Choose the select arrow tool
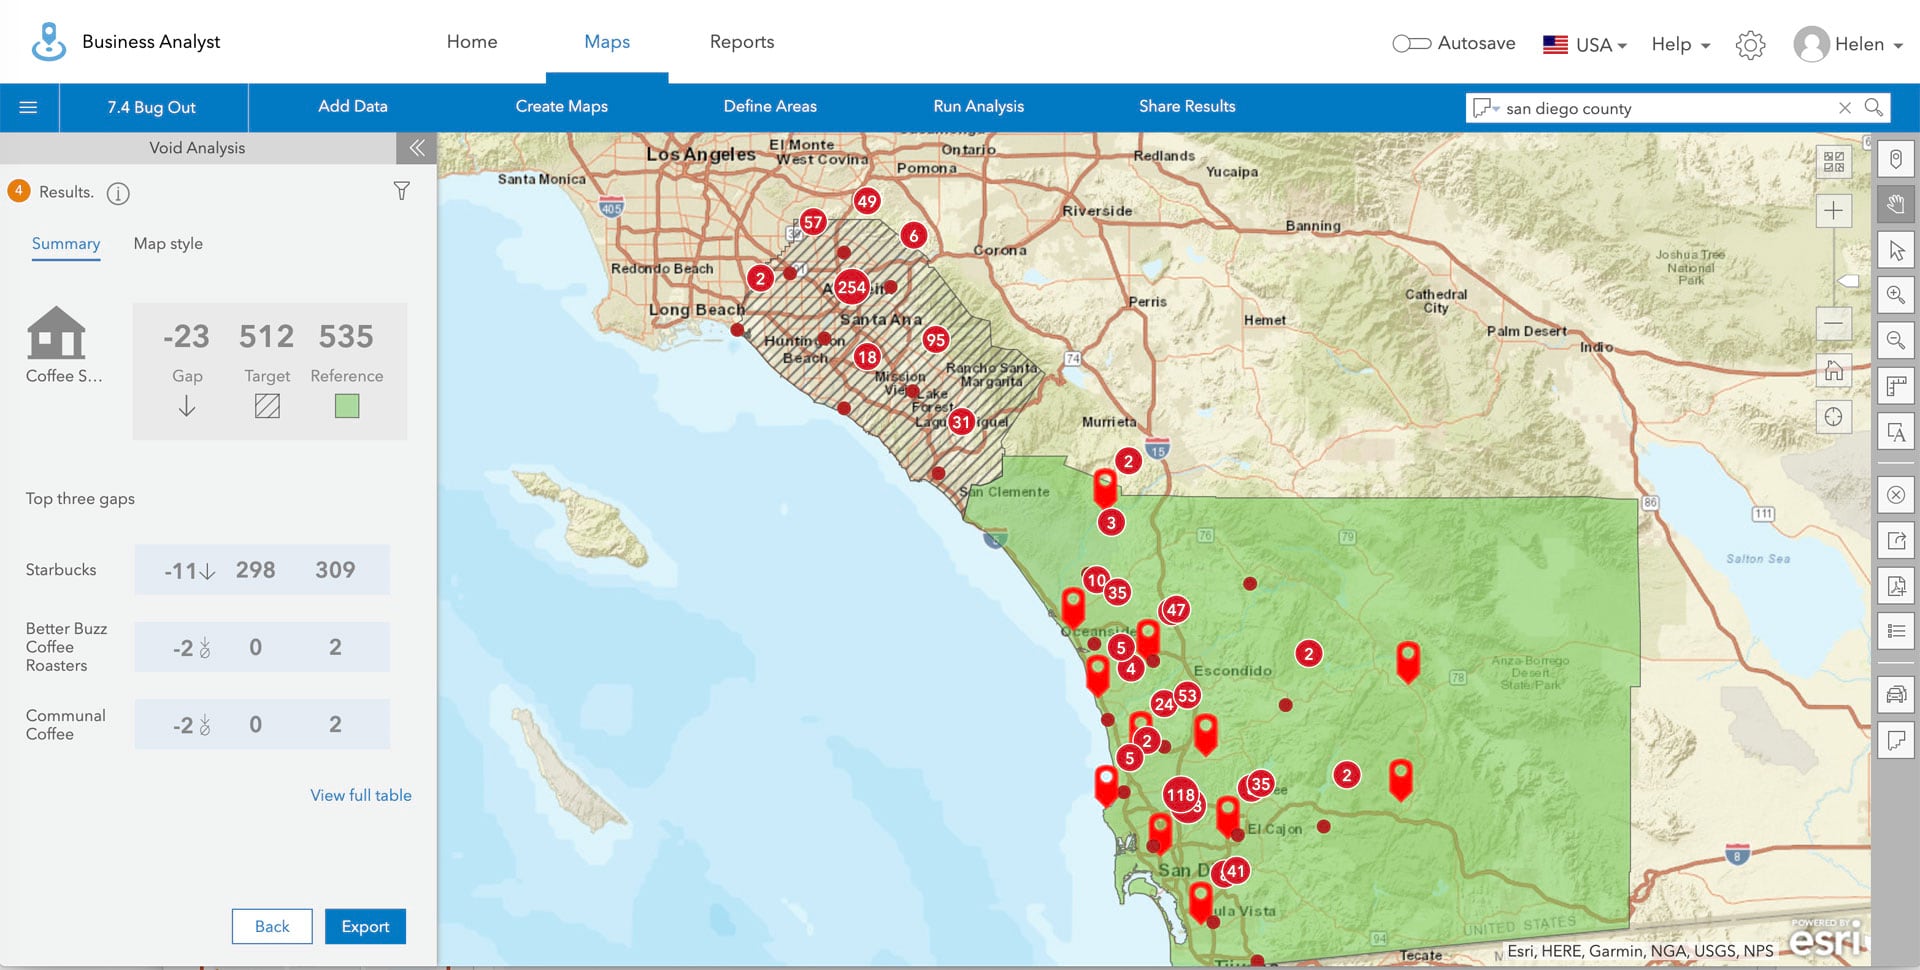 click(x=1896, y=250)
